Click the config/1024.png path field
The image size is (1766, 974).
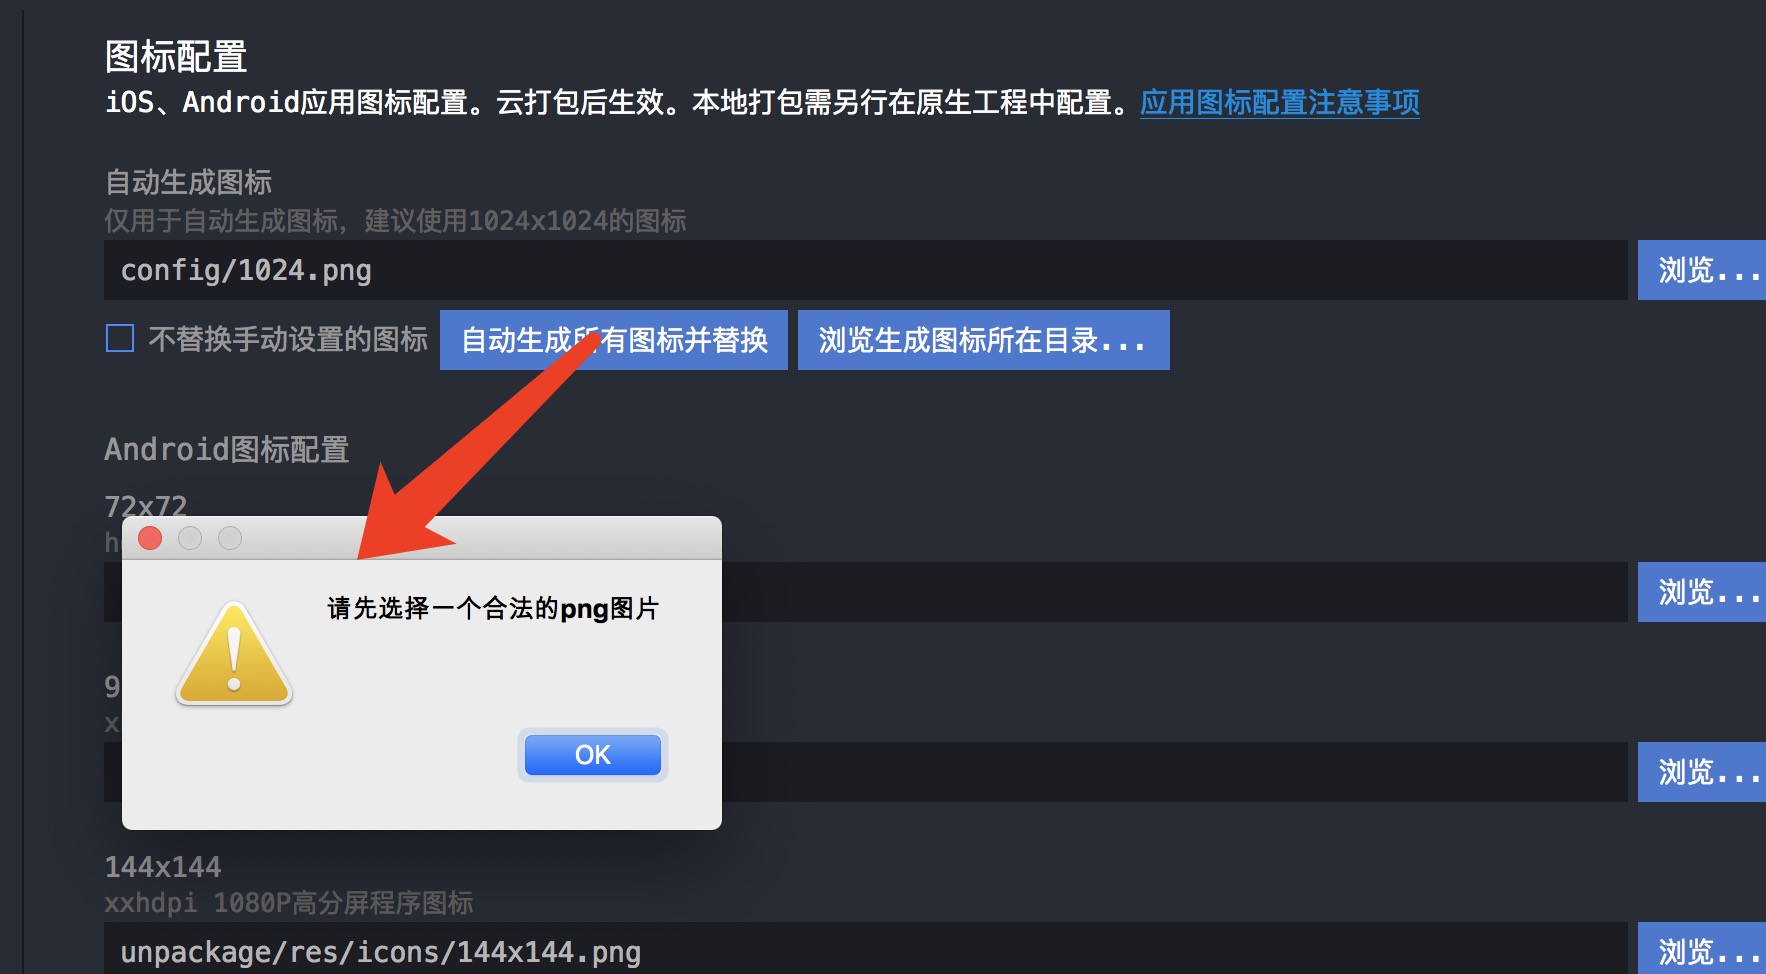click(866, 270)
